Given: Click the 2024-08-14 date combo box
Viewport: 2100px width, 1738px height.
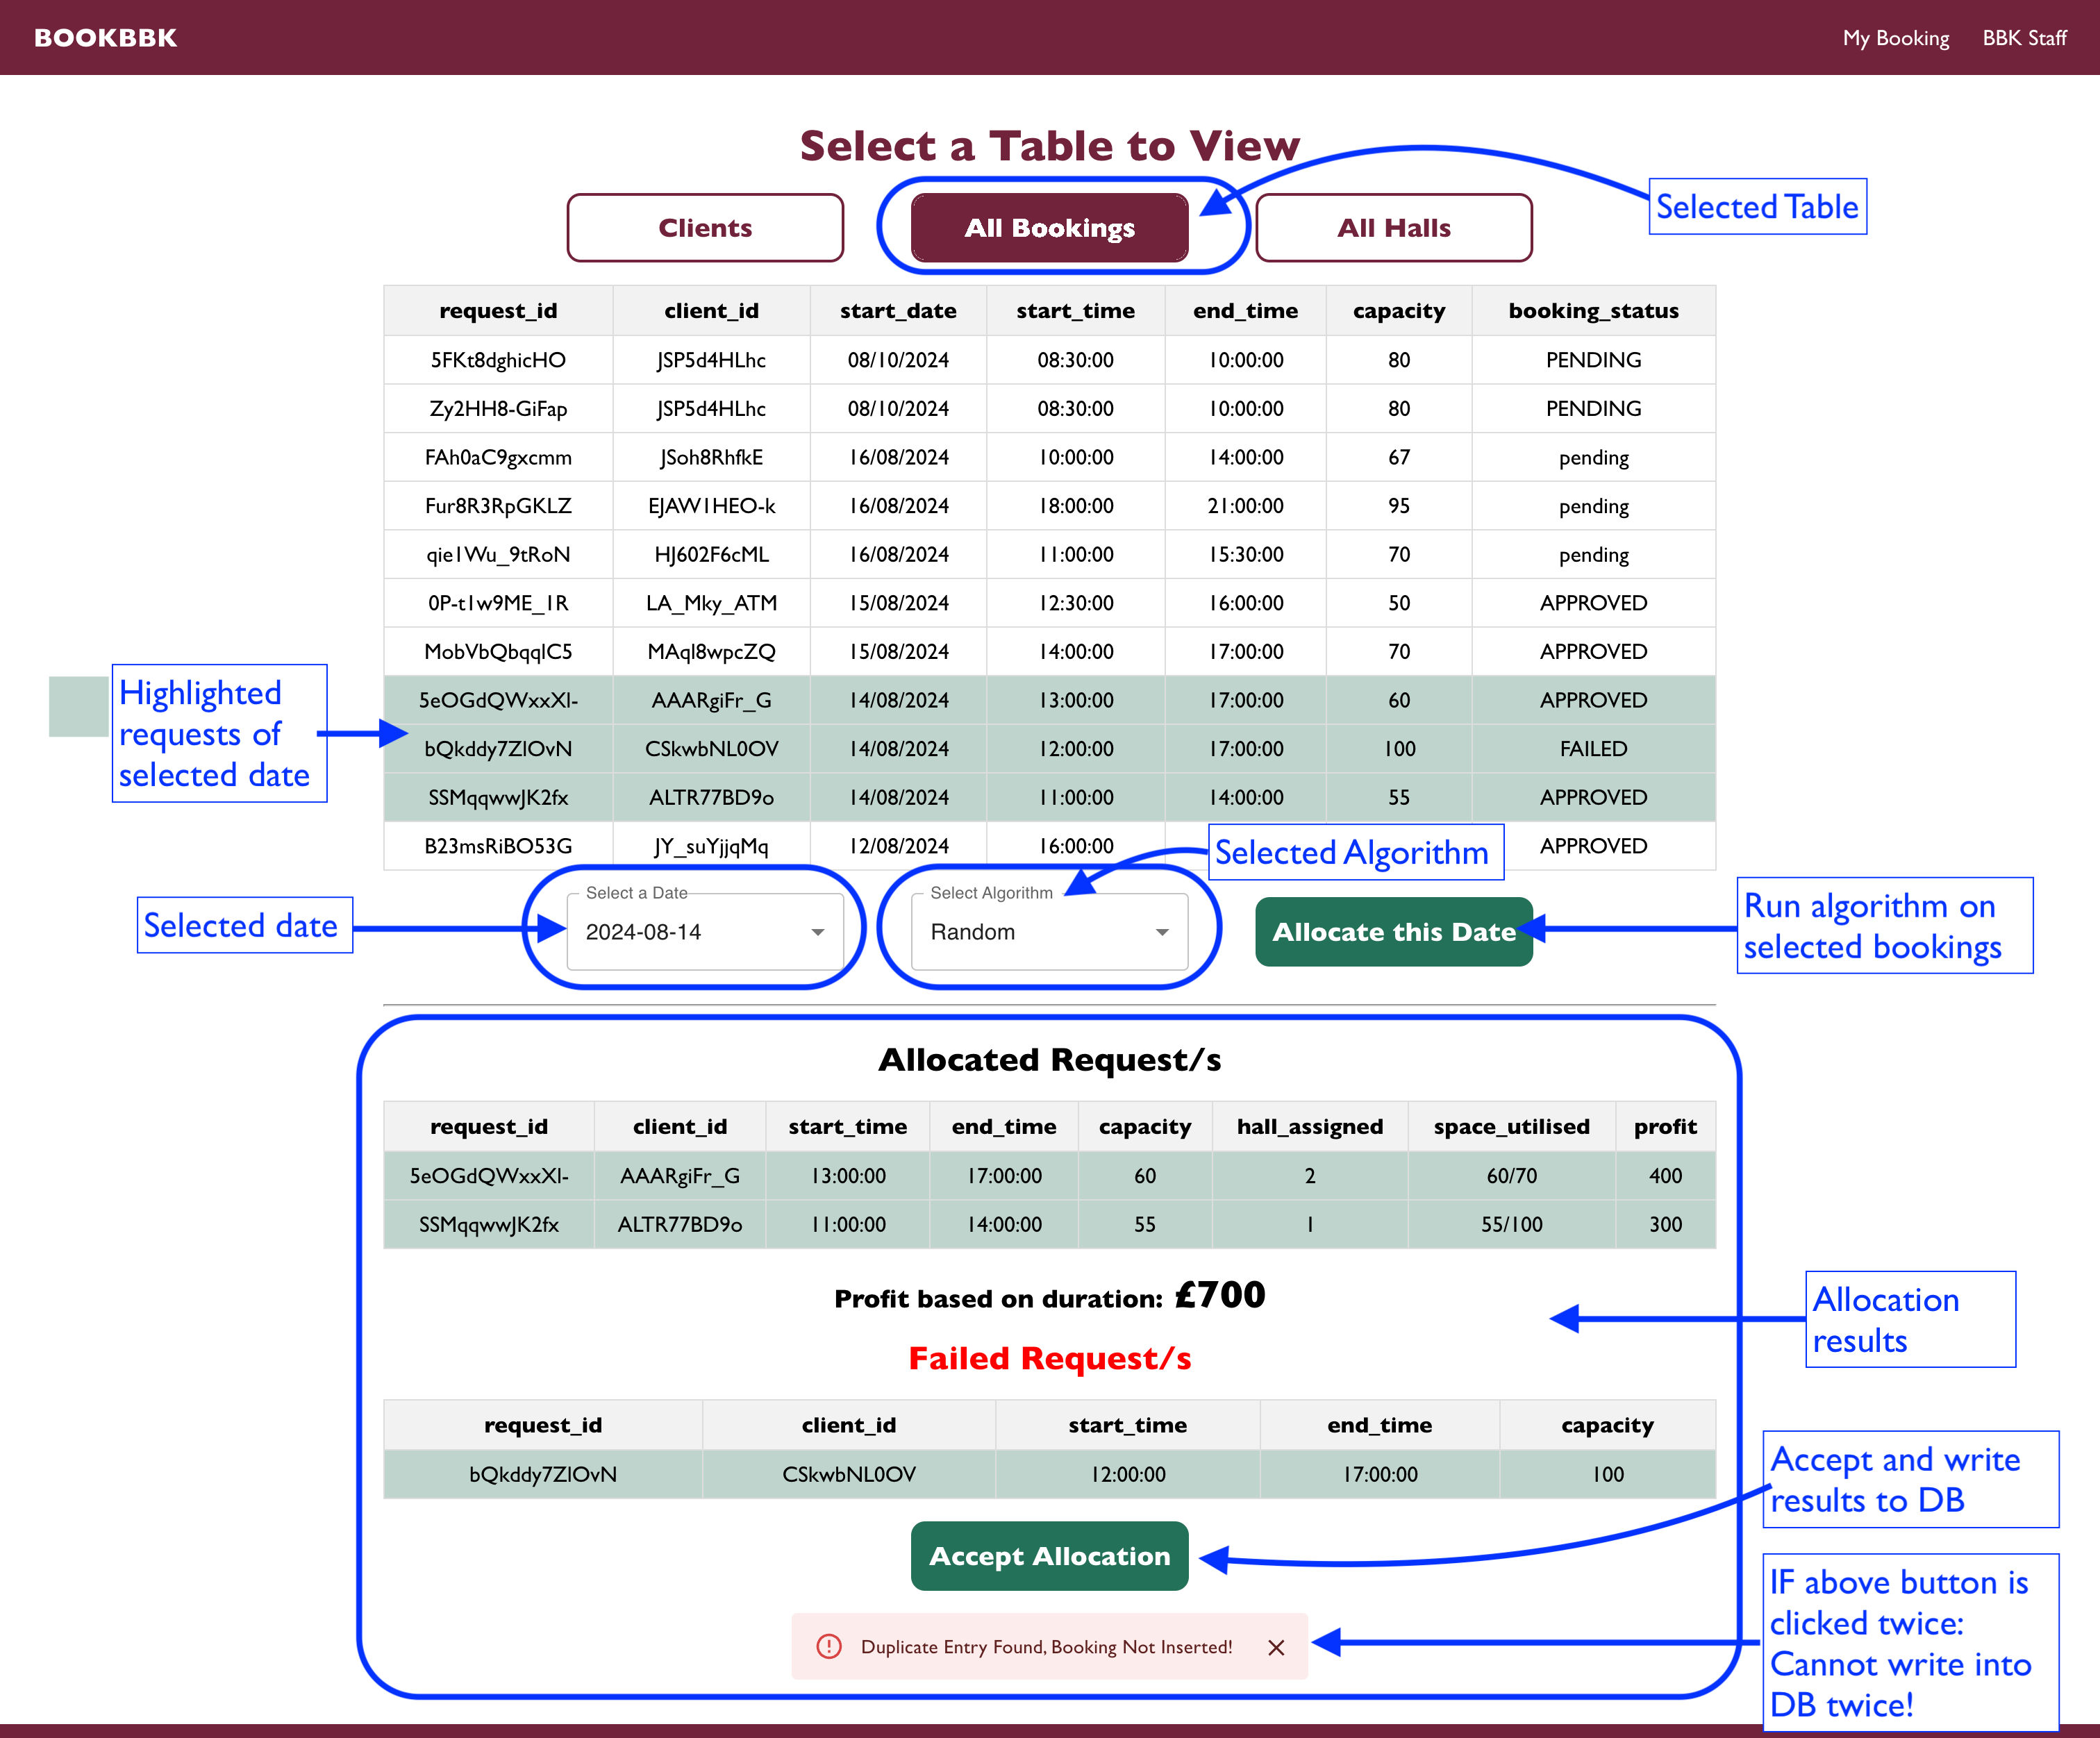Looking at the screenshot, I should [690, 932].
